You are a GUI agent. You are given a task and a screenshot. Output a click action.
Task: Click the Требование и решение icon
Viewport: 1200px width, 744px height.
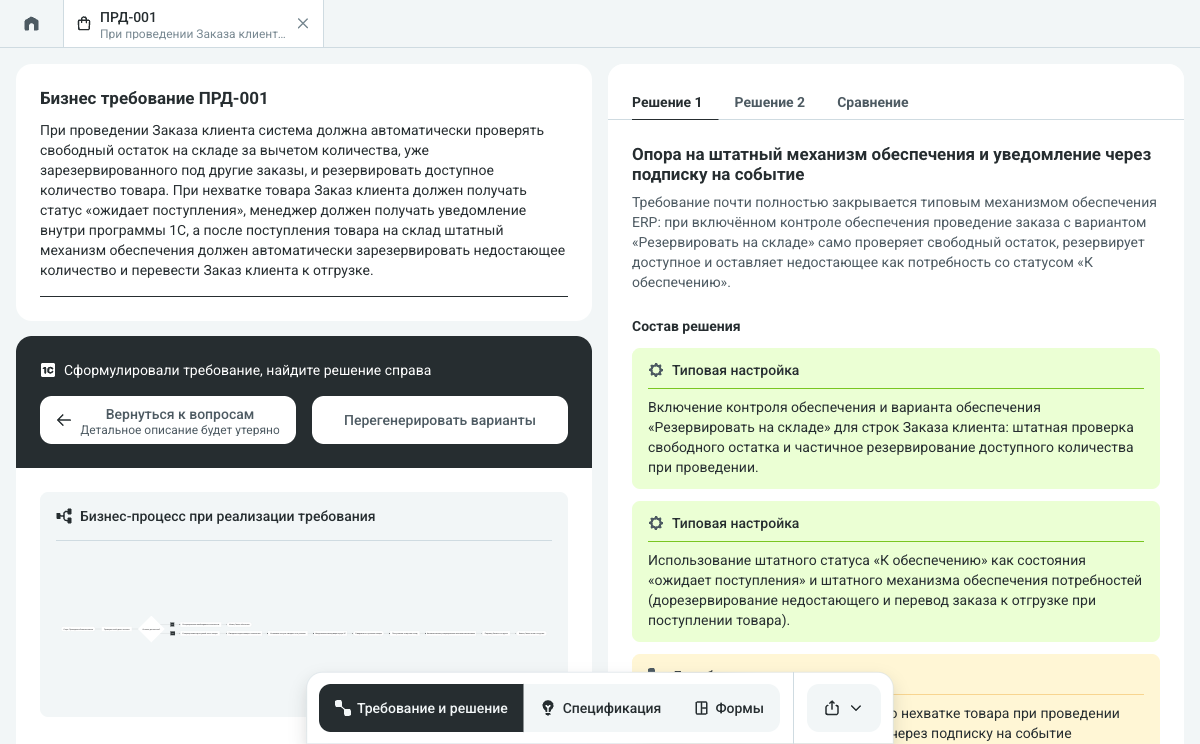[x=343, y=708]
